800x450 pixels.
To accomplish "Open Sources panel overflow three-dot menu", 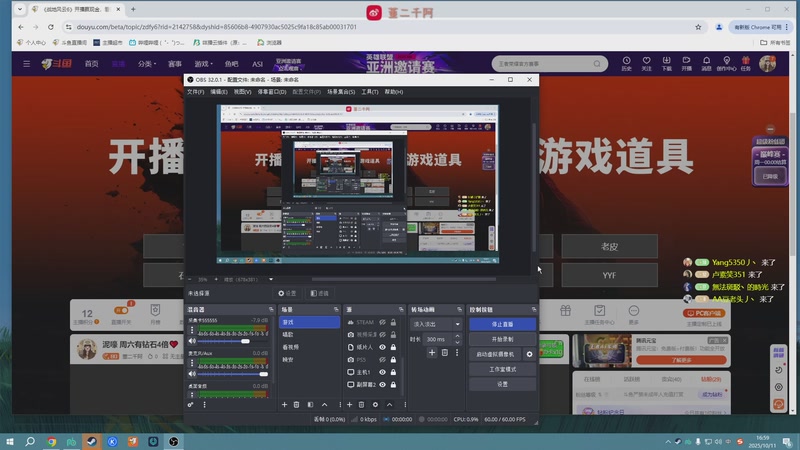I will coord(405,405).
